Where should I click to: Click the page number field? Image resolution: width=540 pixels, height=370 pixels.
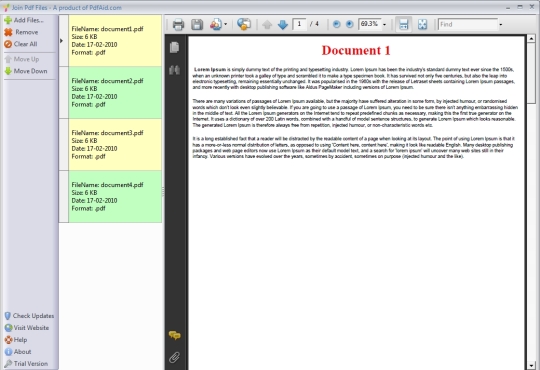coord(299,24)
